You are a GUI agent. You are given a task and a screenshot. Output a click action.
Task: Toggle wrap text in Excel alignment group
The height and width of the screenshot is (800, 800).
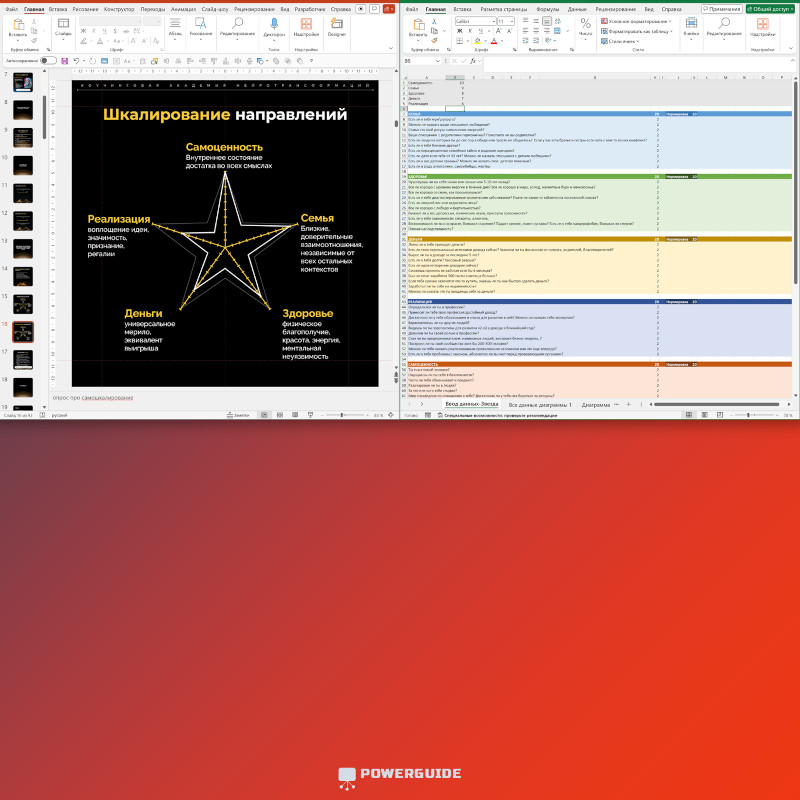557,21
